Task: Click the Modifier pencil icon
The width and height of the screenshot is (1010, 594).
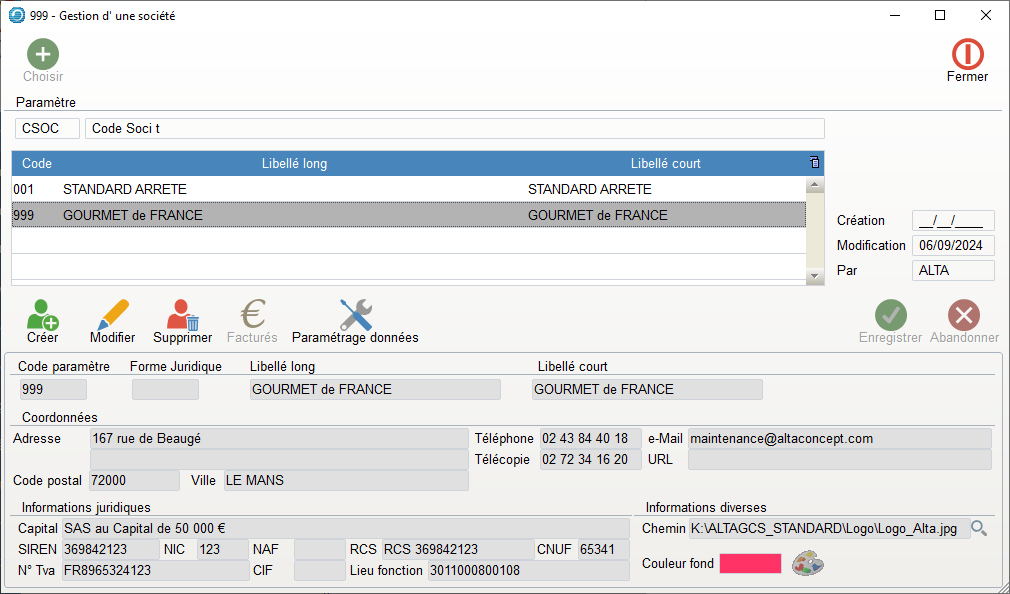Action: coord(112,316)
